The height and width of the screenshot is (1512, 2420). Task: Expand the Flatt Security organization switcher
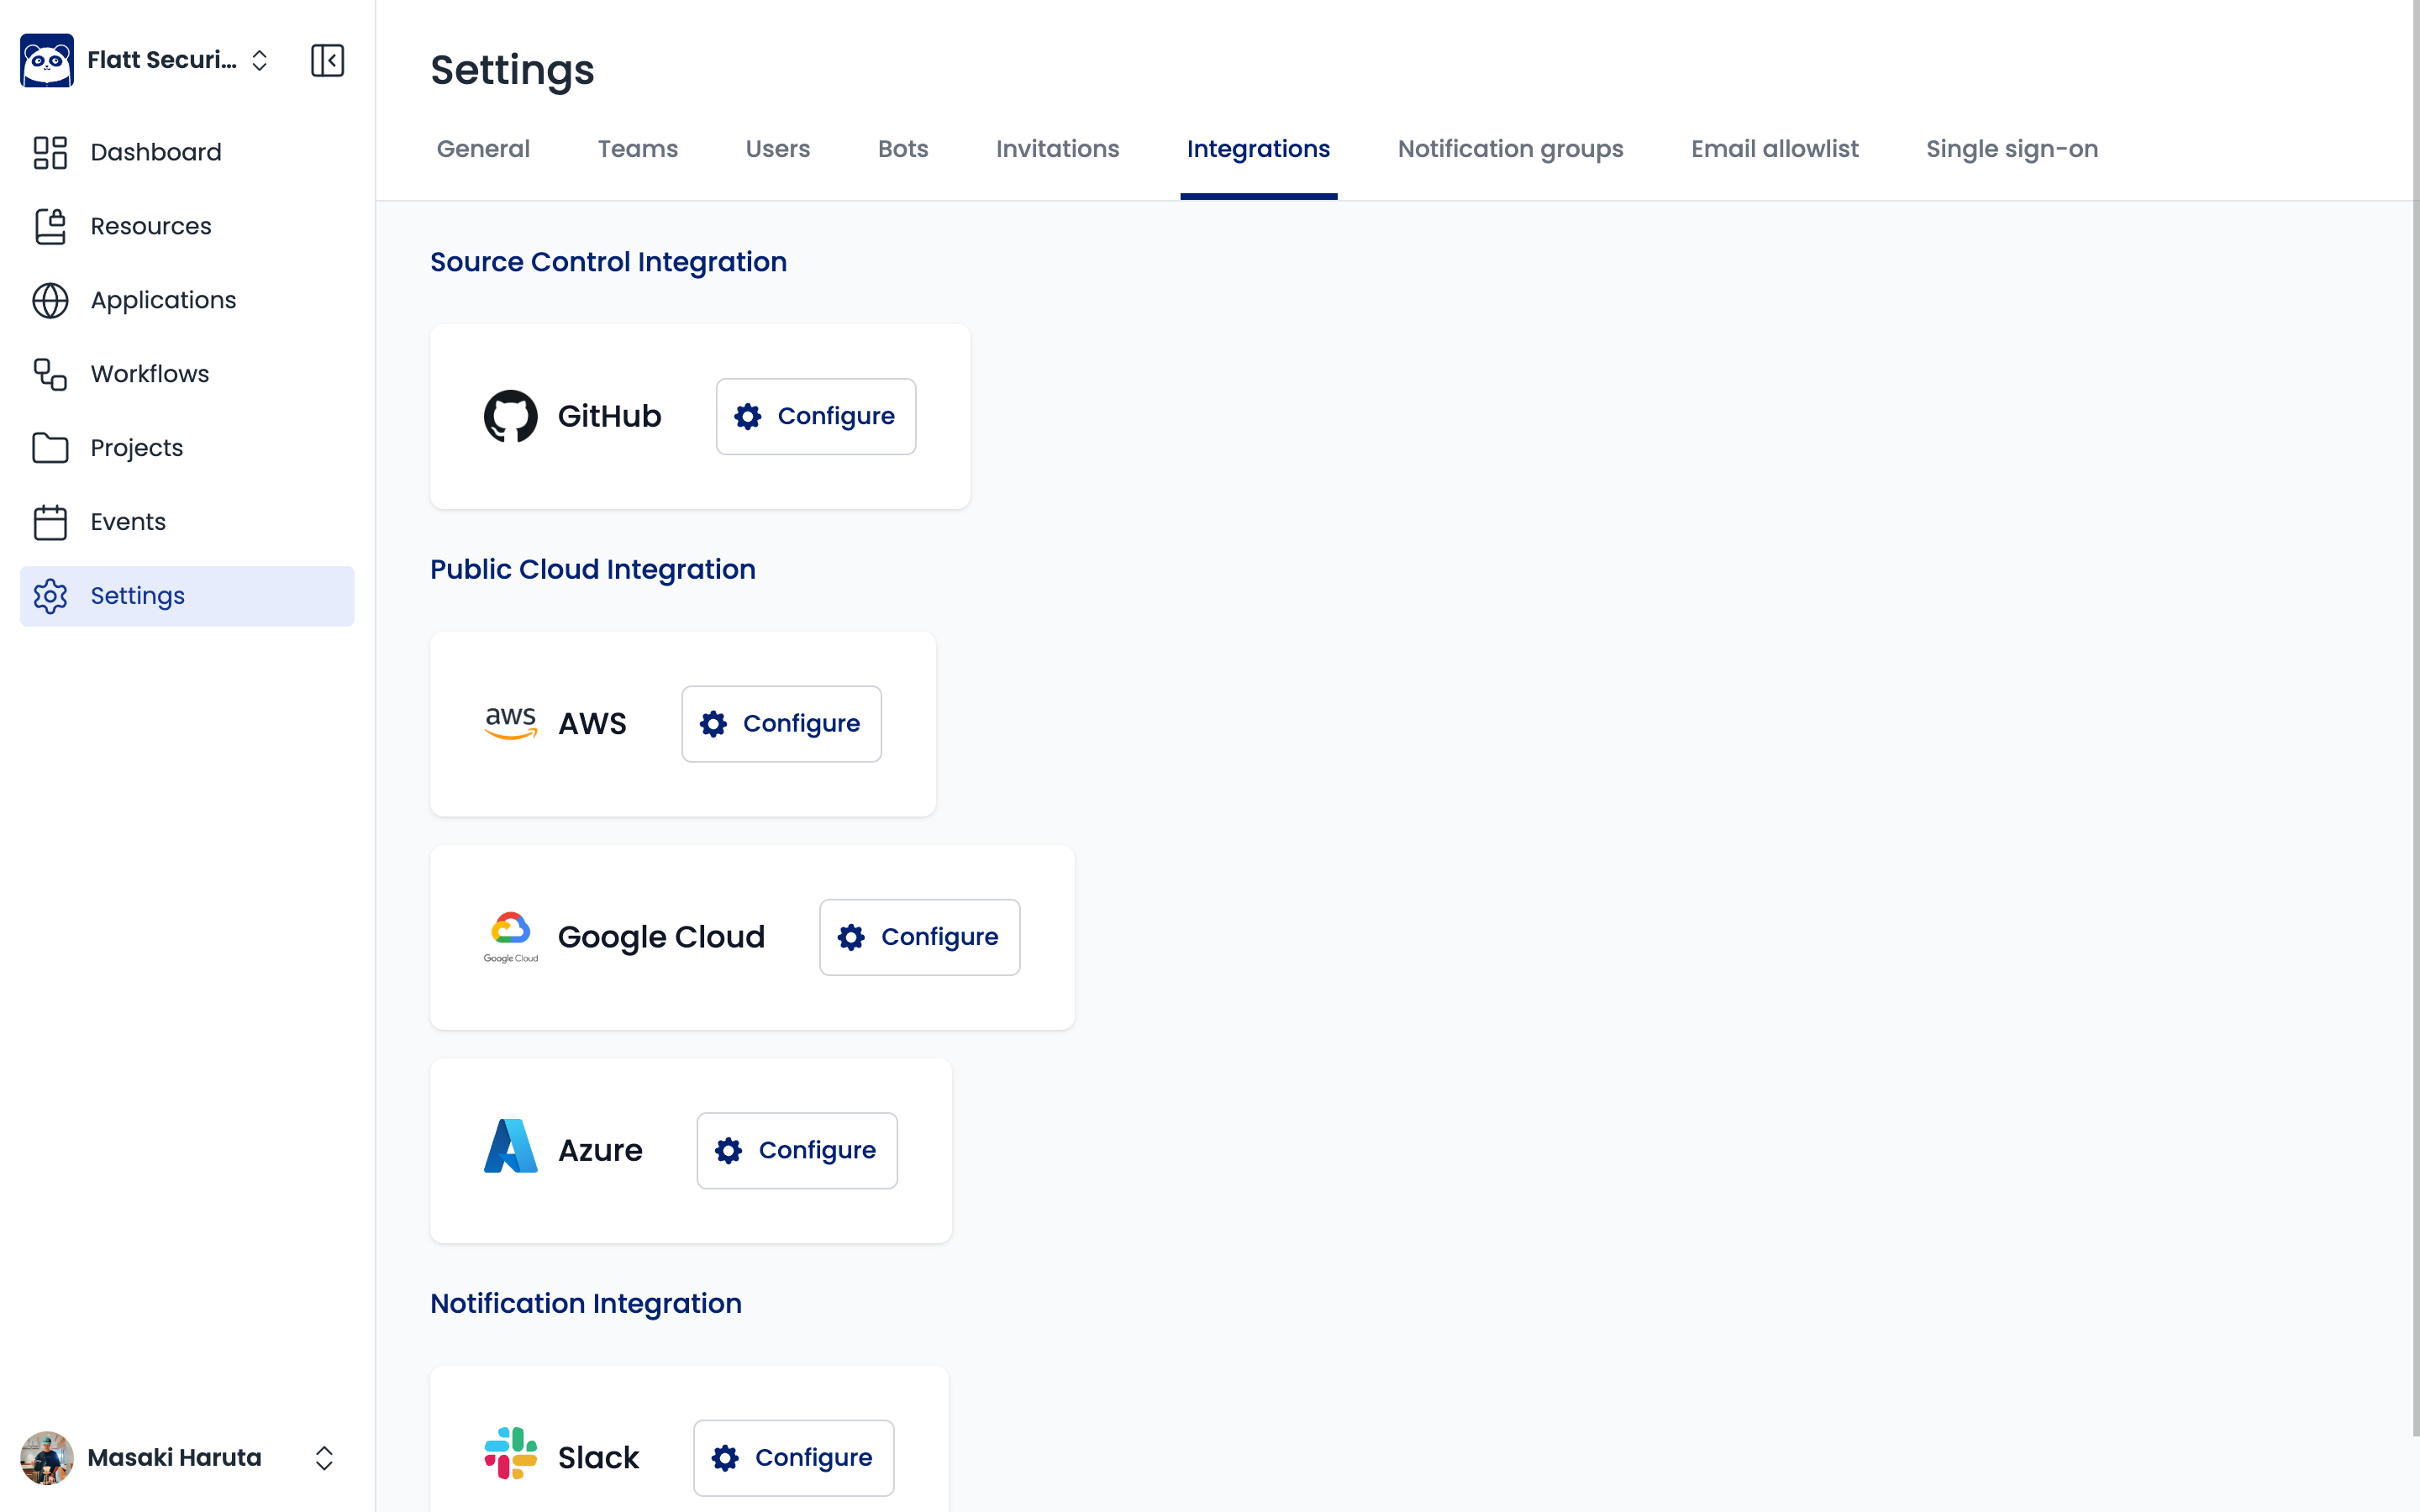click(x=259, y=60)
